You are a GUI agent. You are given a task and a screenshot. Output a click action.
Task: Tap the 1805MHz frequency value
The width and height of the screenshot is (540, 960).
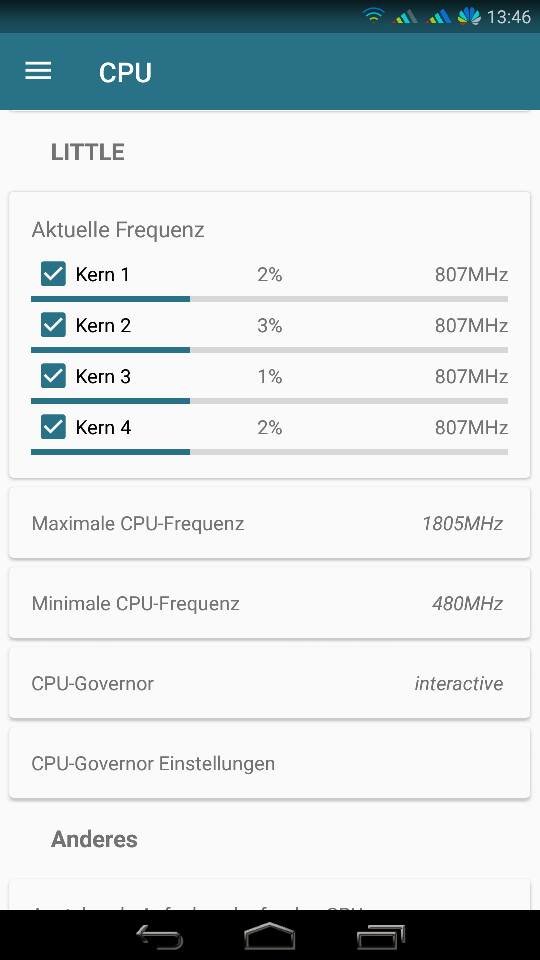pyautogui.click(x=462, y=523)
